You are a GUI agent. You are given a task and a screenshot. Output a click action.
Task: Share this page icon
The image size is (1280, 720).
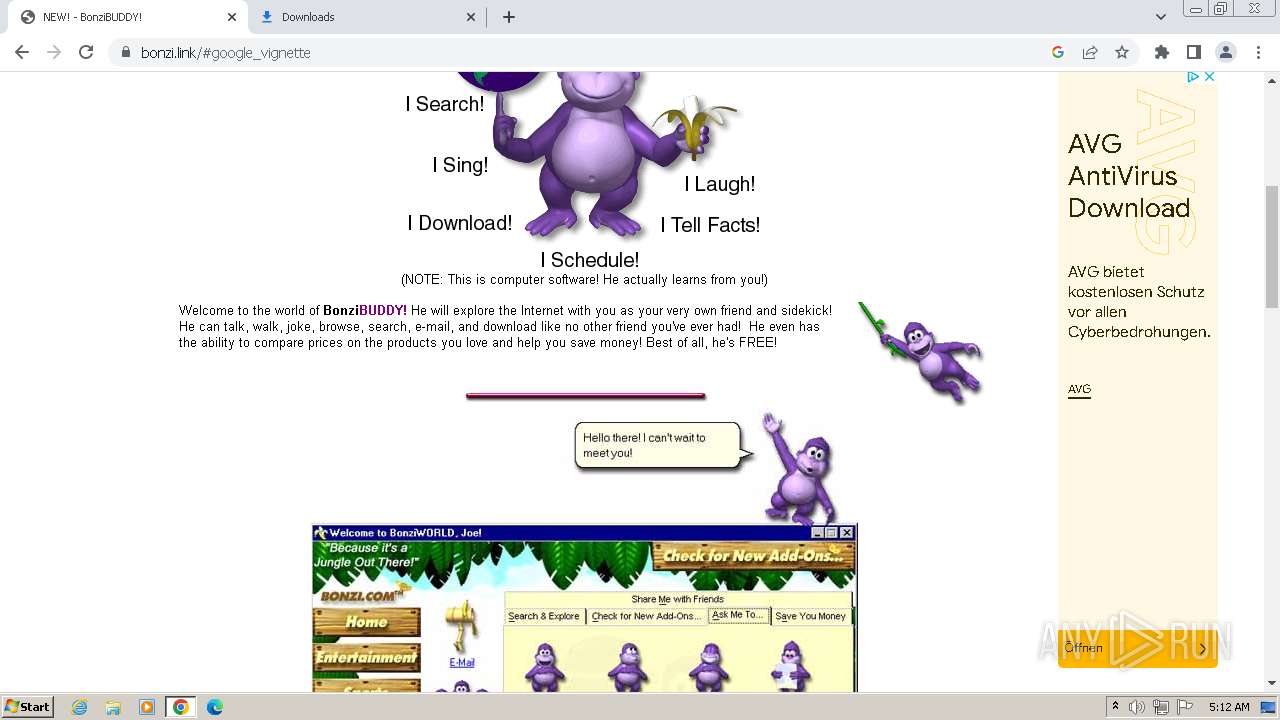(x=1090, y=52)
